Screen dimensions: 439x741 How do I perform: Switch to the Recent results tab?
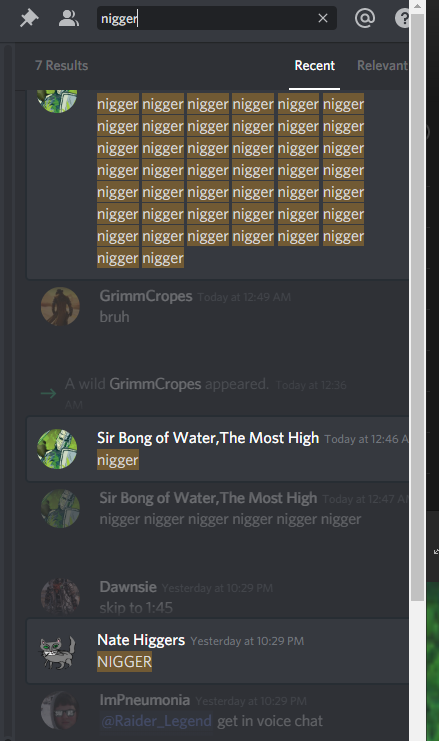click(315, 66)
